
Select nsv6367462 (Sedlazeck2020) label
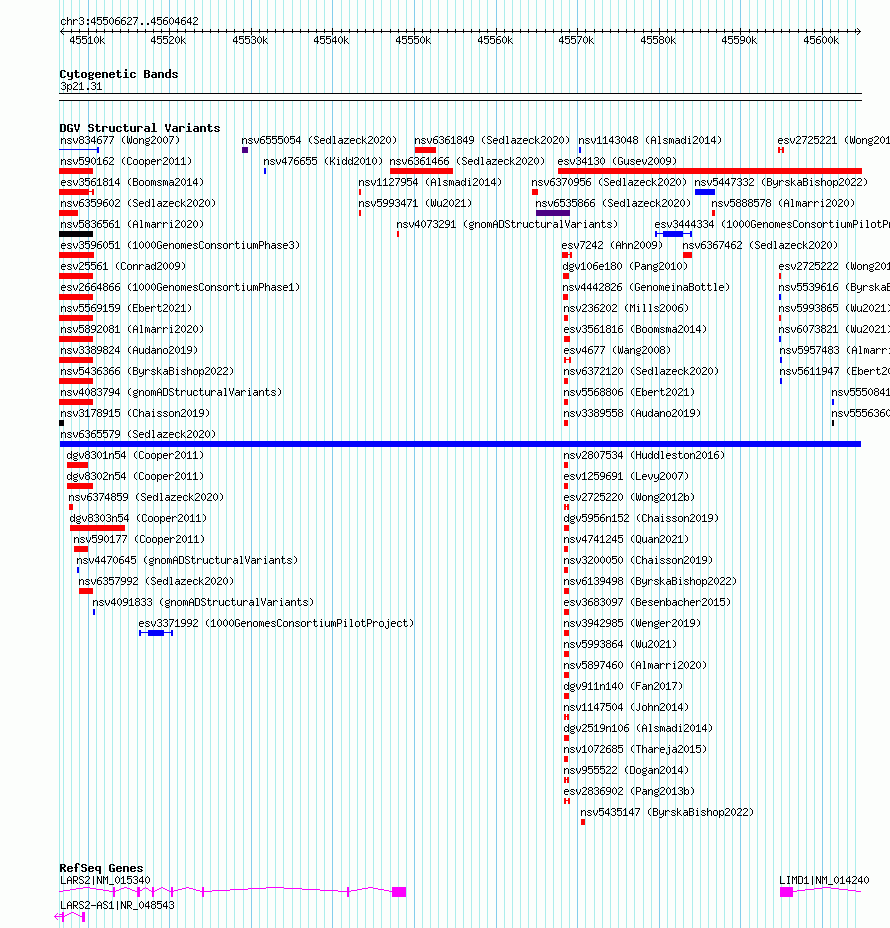point(760,245)
